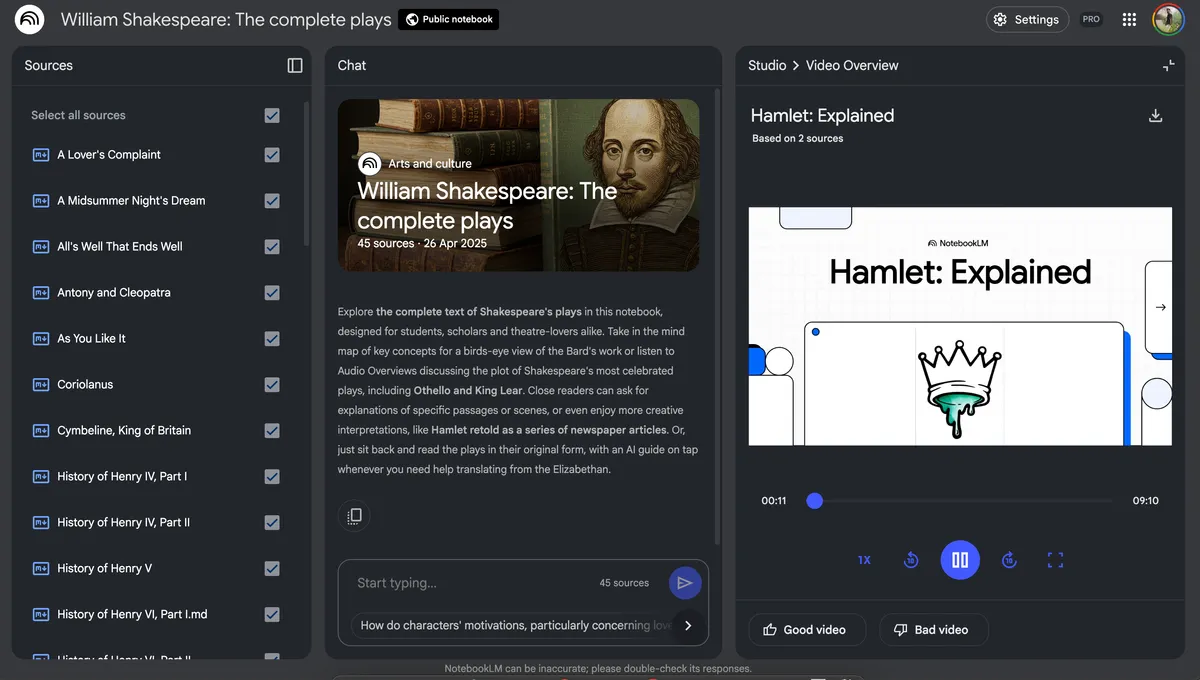The height and width of the screenshot is (680, 1200).
Task: Click the Coriolanus source document icon
Action: (41, 385)
